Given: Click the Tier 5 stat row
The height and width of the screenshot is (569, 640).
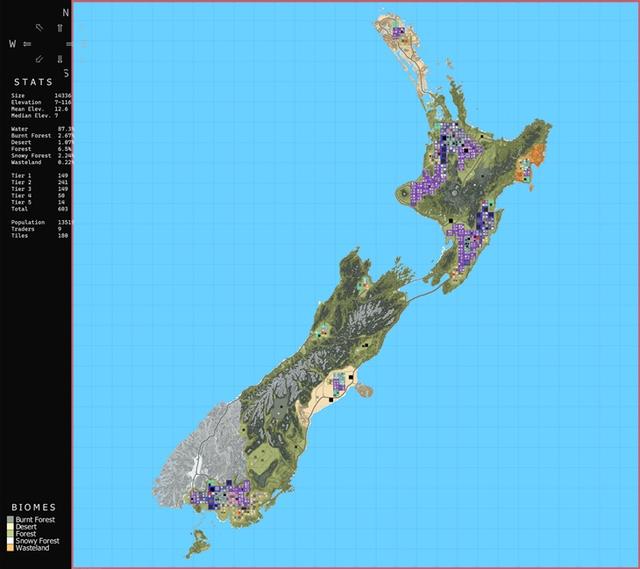Looking at the screenshot, I should click(42, 202).
